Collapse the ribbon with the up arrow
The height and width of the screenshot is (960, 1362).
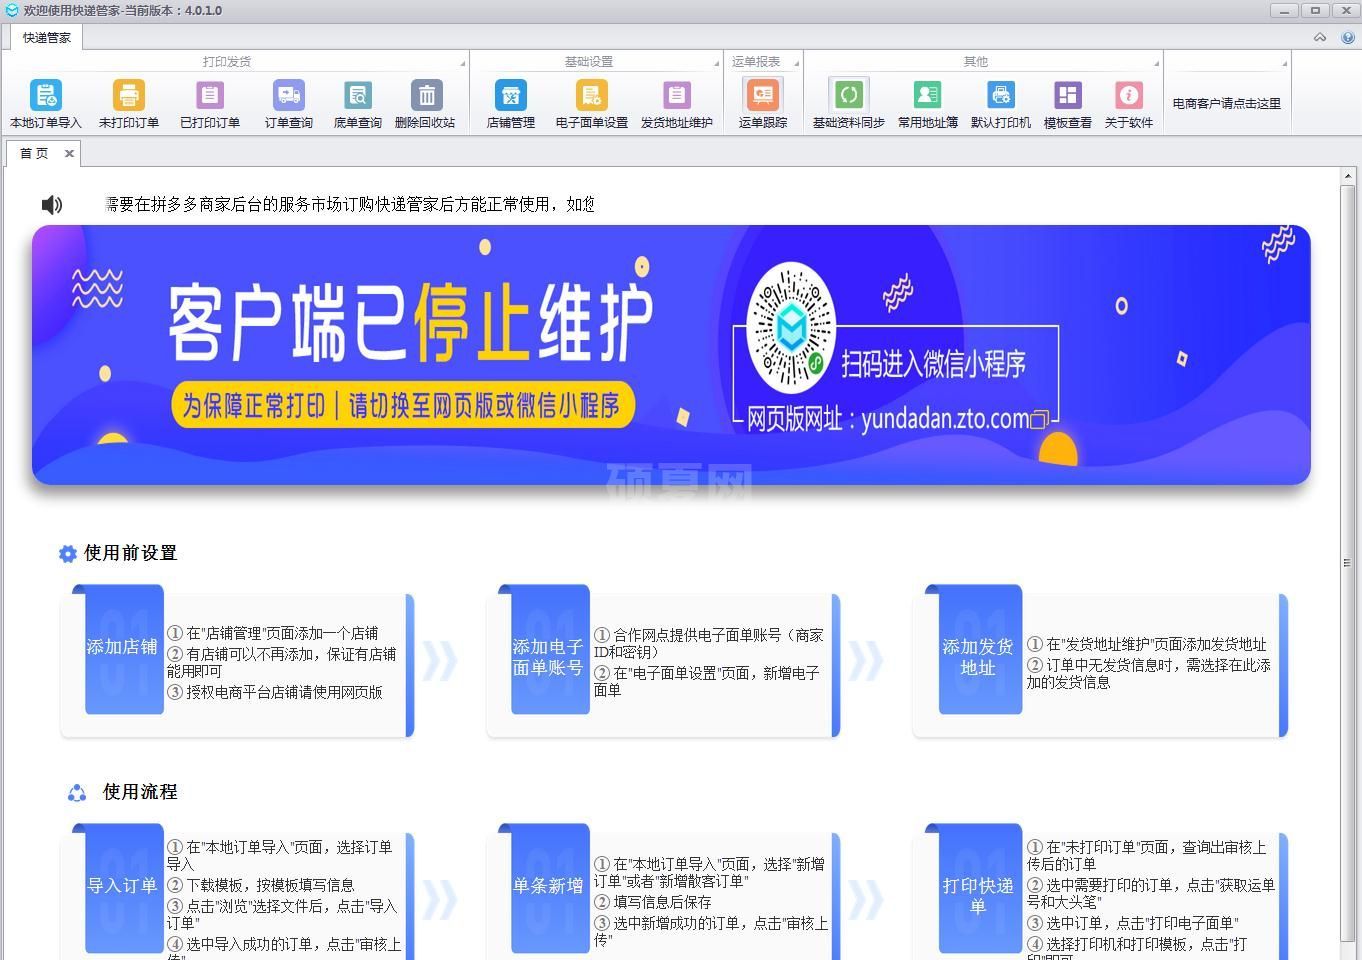coord(1320,38)
